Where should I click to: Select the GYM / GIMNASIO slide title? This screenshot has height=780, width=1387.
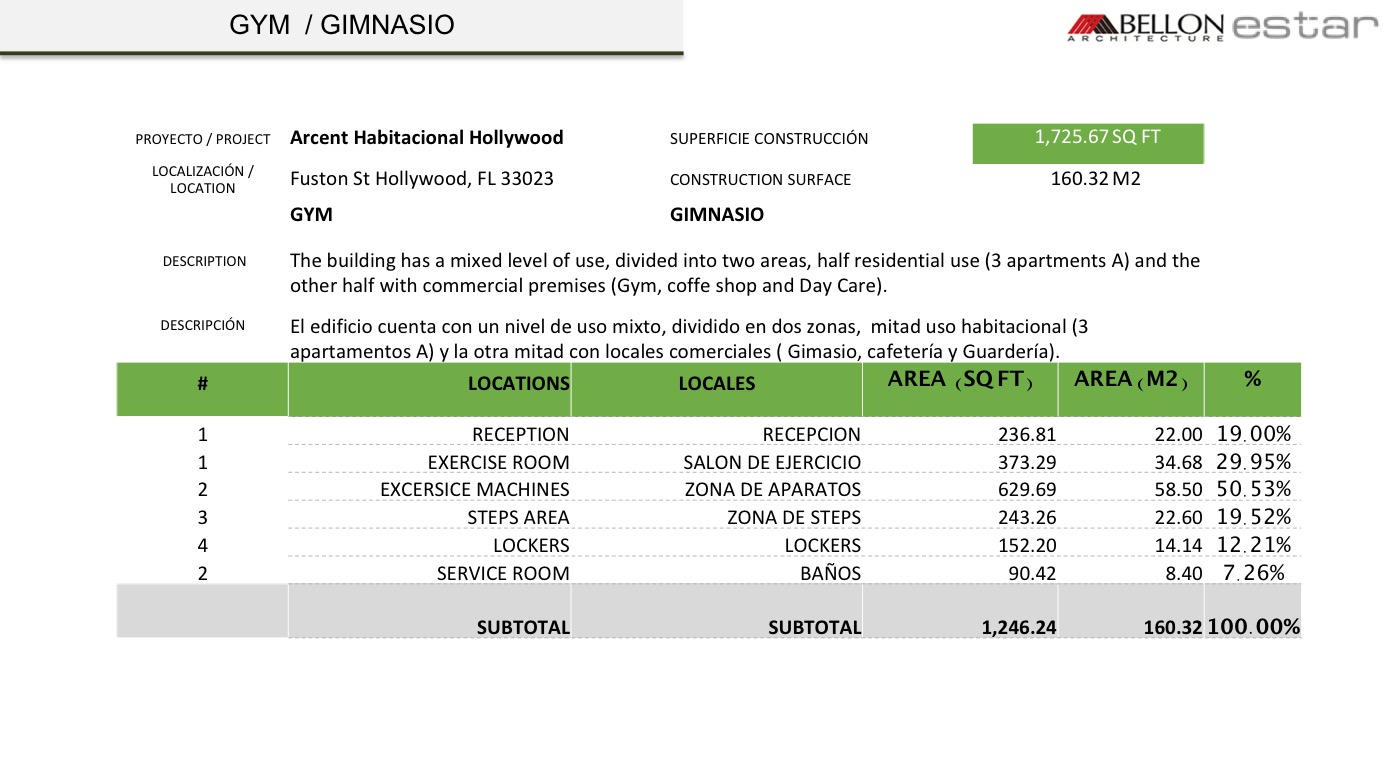(x=341, y=25)
